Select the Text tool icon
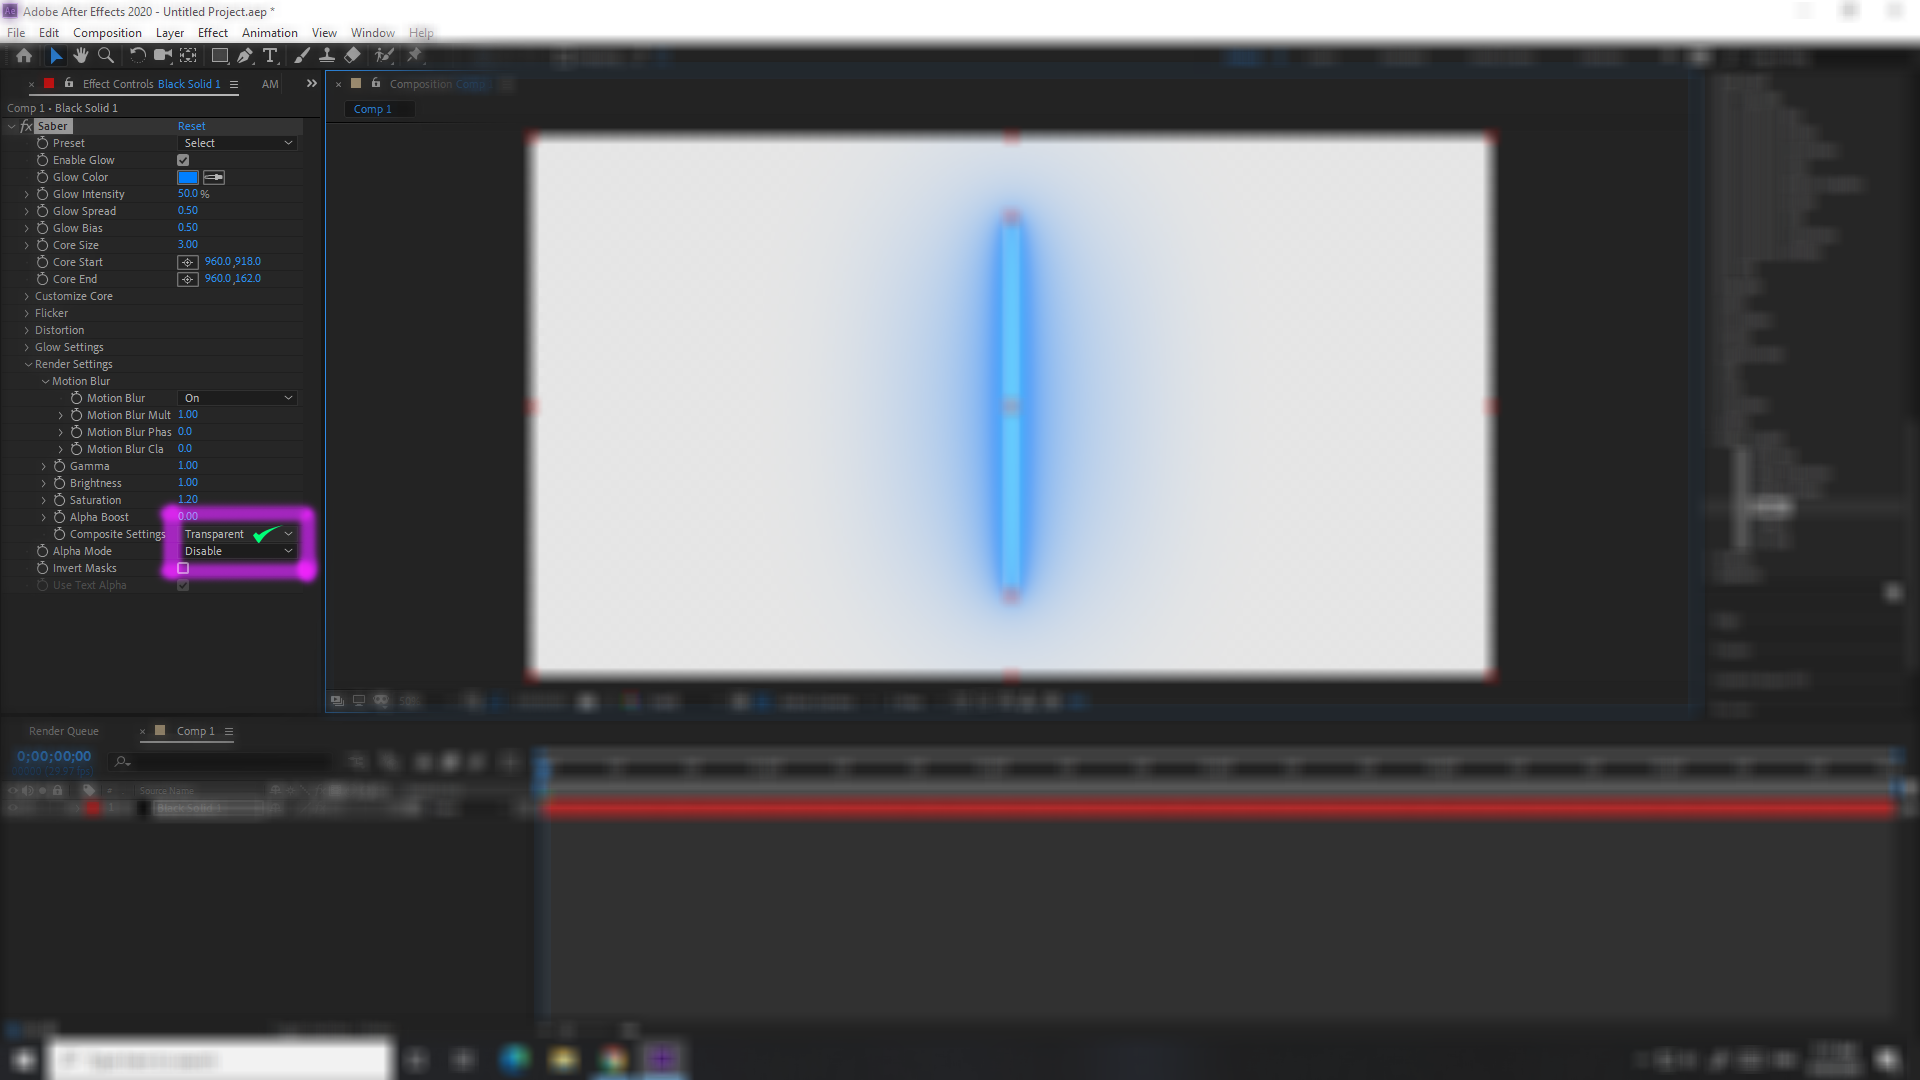Viewport: 1920px width, 1080px height. pos(272,55)
